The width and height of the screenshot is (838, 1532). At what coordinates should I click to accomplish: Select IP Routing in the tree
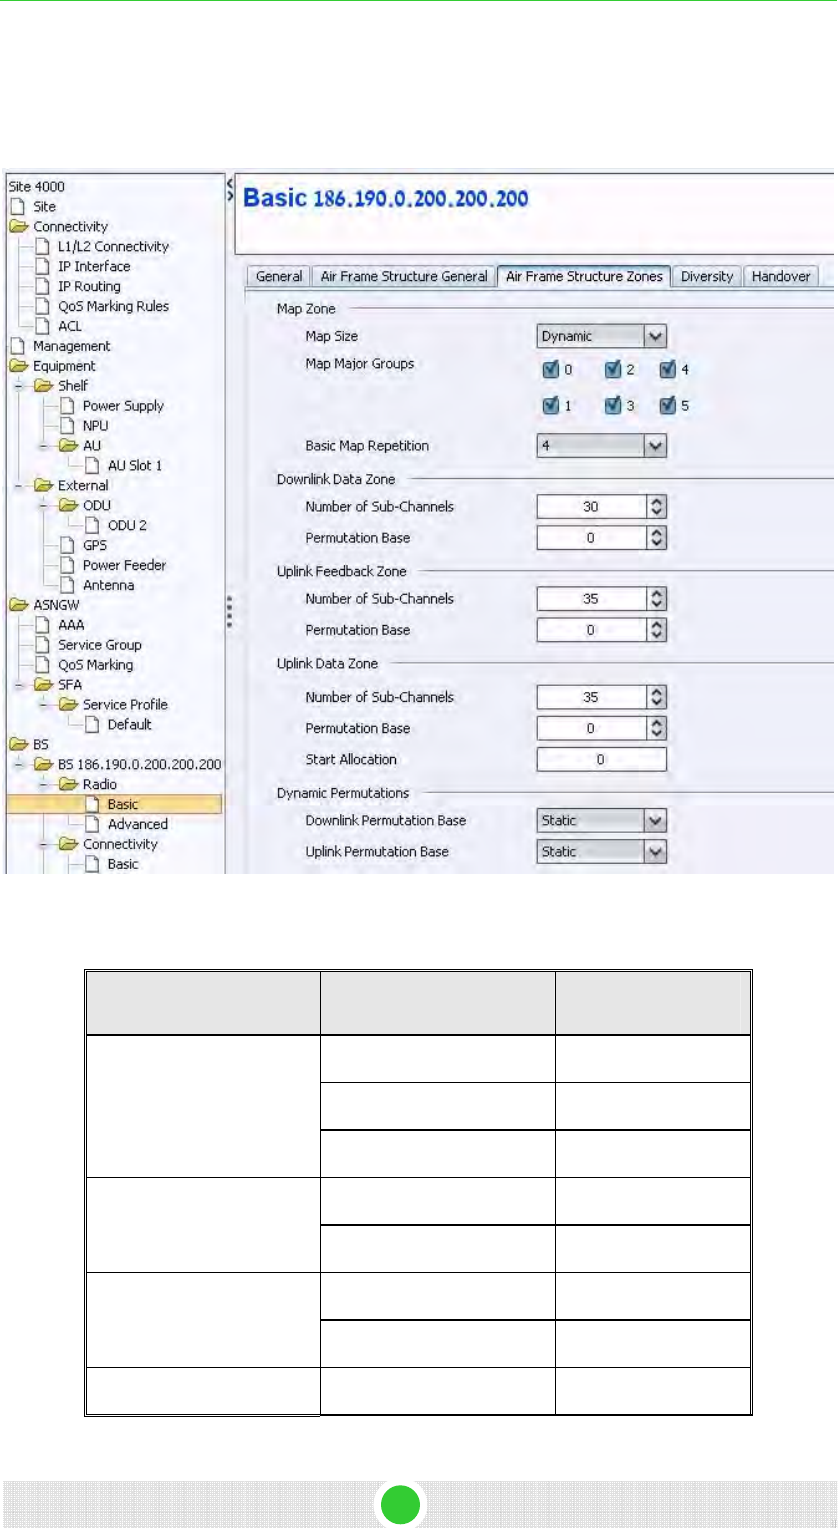[x=89, y=286]
